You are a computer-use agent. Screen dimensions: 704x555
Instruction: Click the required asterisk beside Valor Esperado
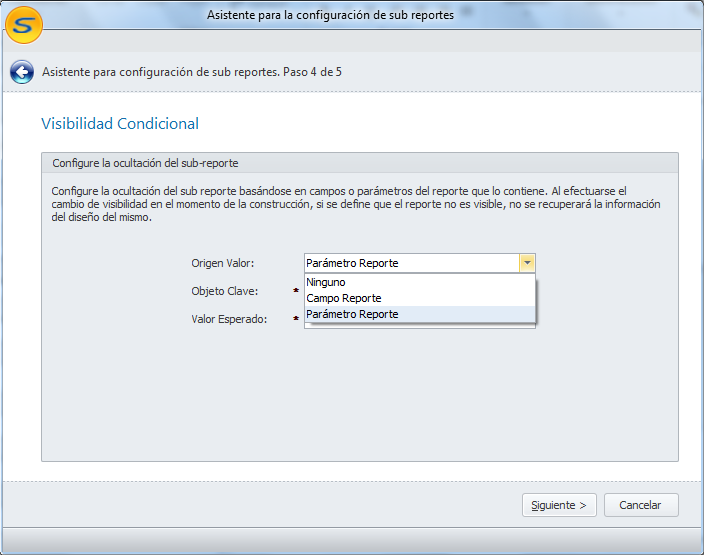(296, 320)
